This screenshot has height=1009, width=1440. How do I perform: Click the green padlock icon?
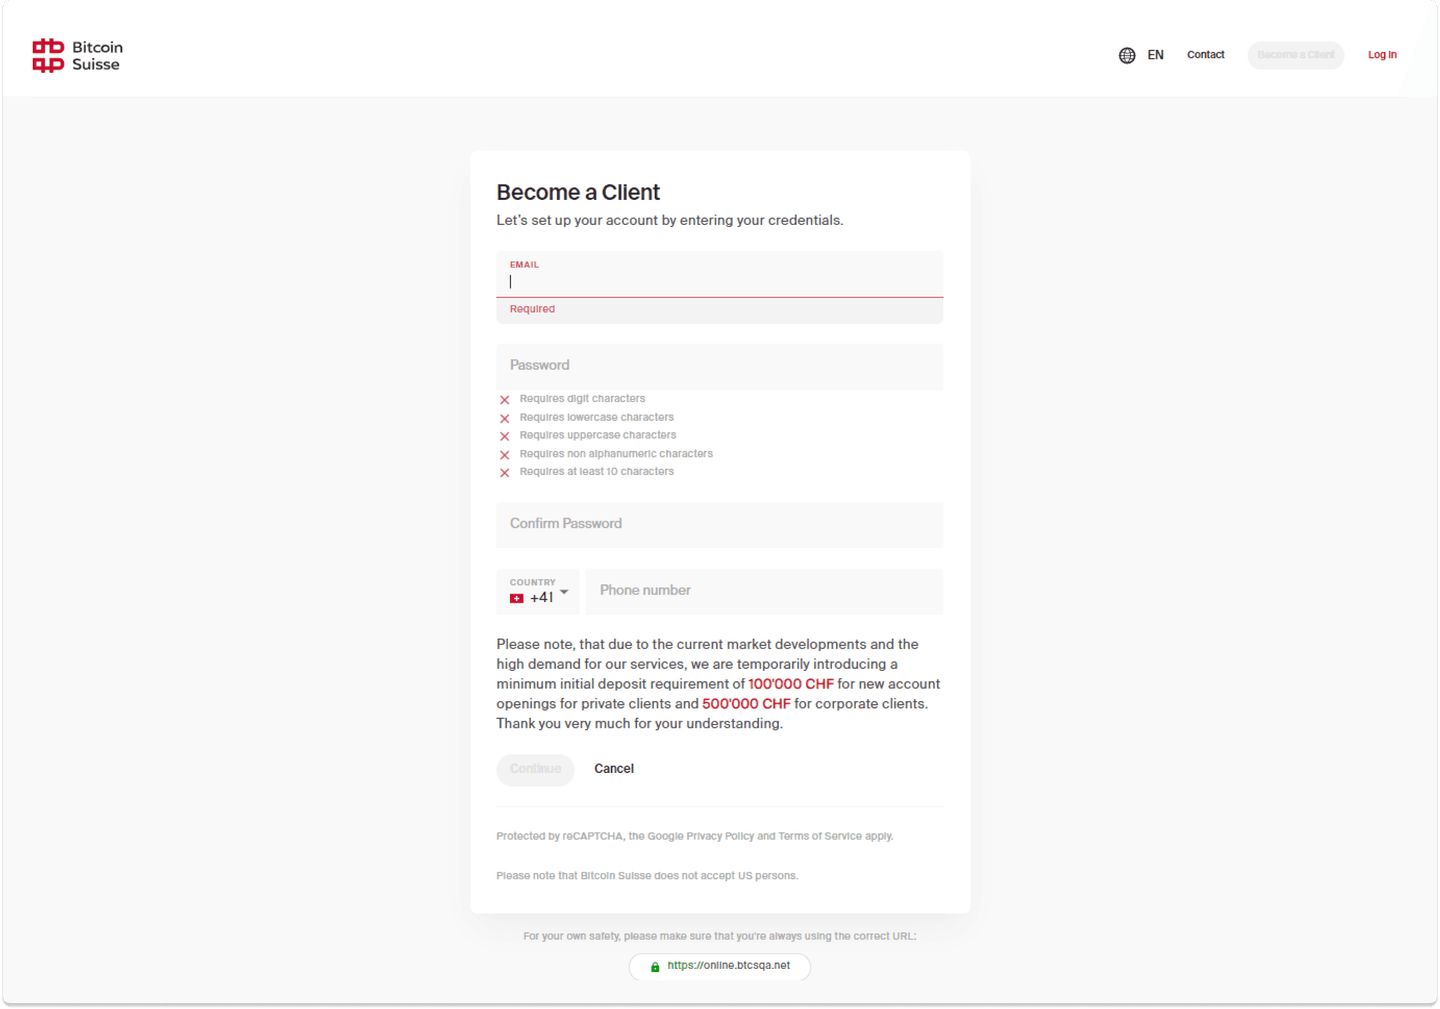pos(655,967)
